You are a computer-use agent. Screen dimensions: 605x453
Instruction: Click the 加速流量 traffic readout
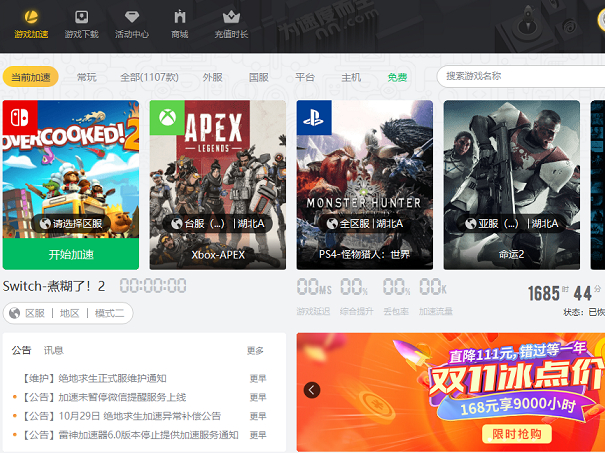[436, 297]
